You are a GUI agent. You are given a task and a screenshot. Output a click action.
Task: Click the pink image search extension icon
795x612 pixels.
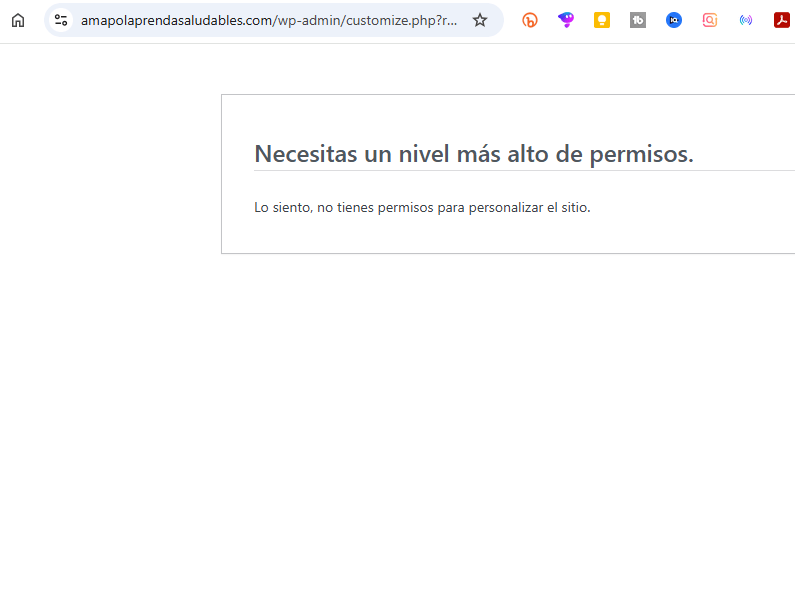(x=710, y=20)
